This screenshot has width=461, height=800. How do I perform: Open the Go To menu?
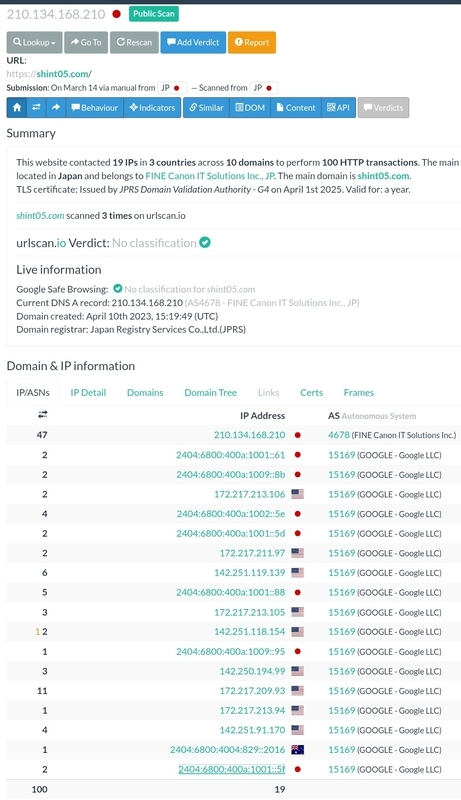[87, 42]
